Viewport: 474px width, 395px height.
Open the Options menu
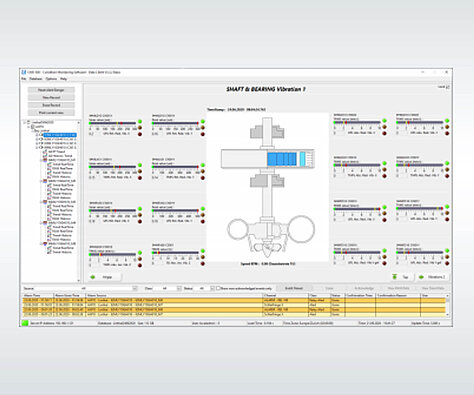[x=51, y=79]
